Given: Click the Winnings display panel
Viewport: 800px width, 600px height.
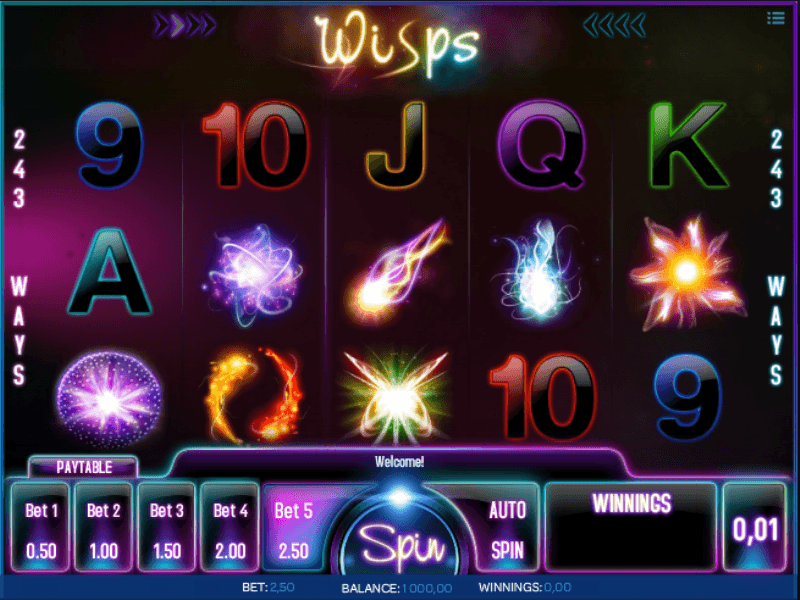Looking at the screenshot, I should coord(631,528).
